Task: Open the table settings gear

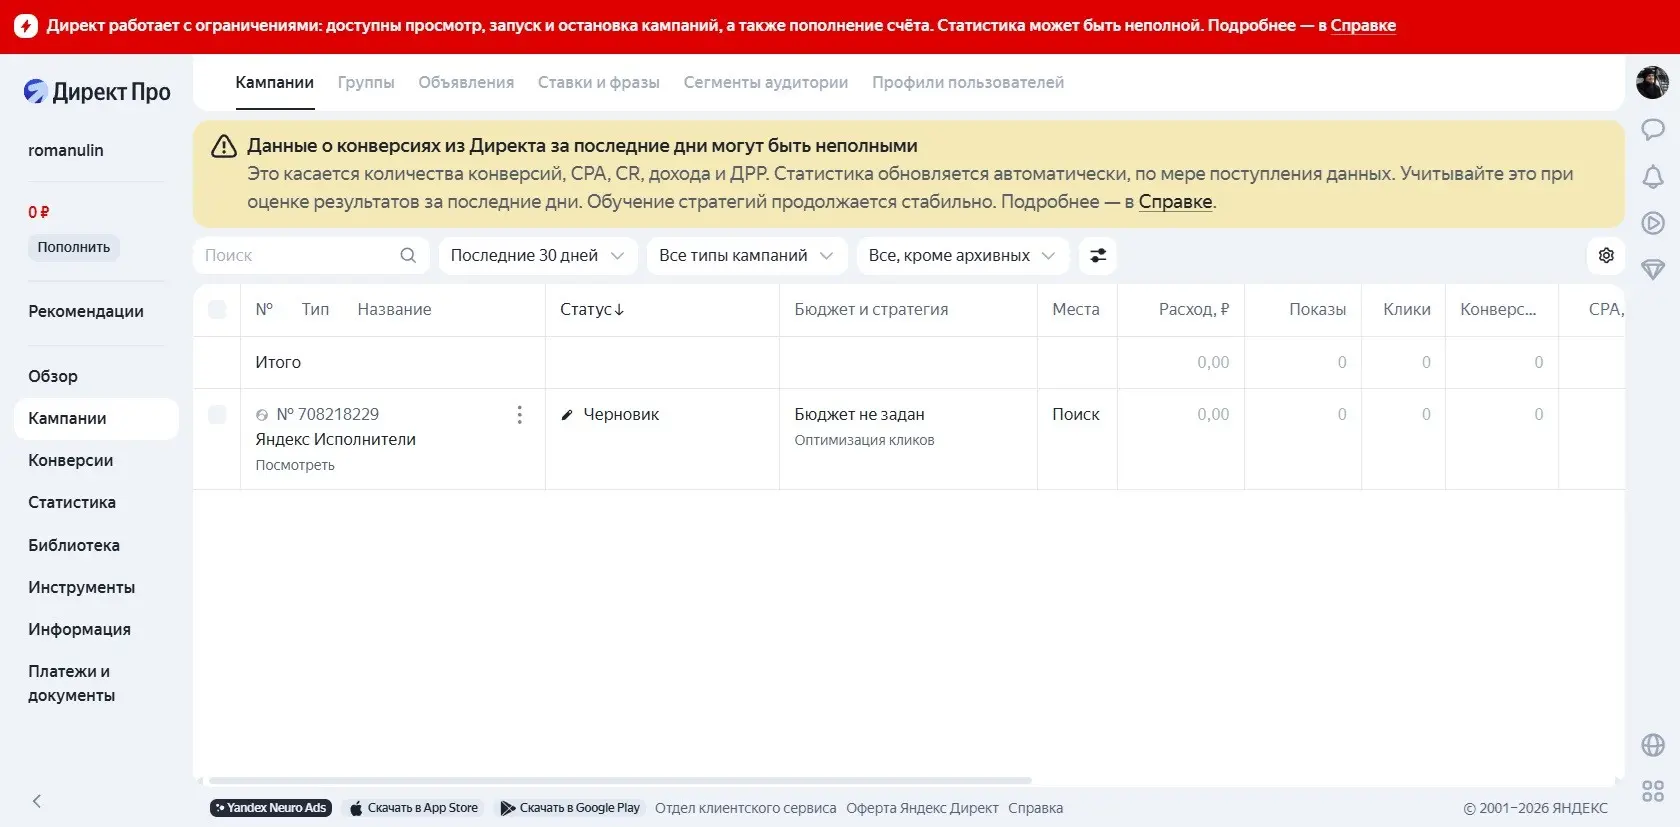Action: pos(1606,255)
